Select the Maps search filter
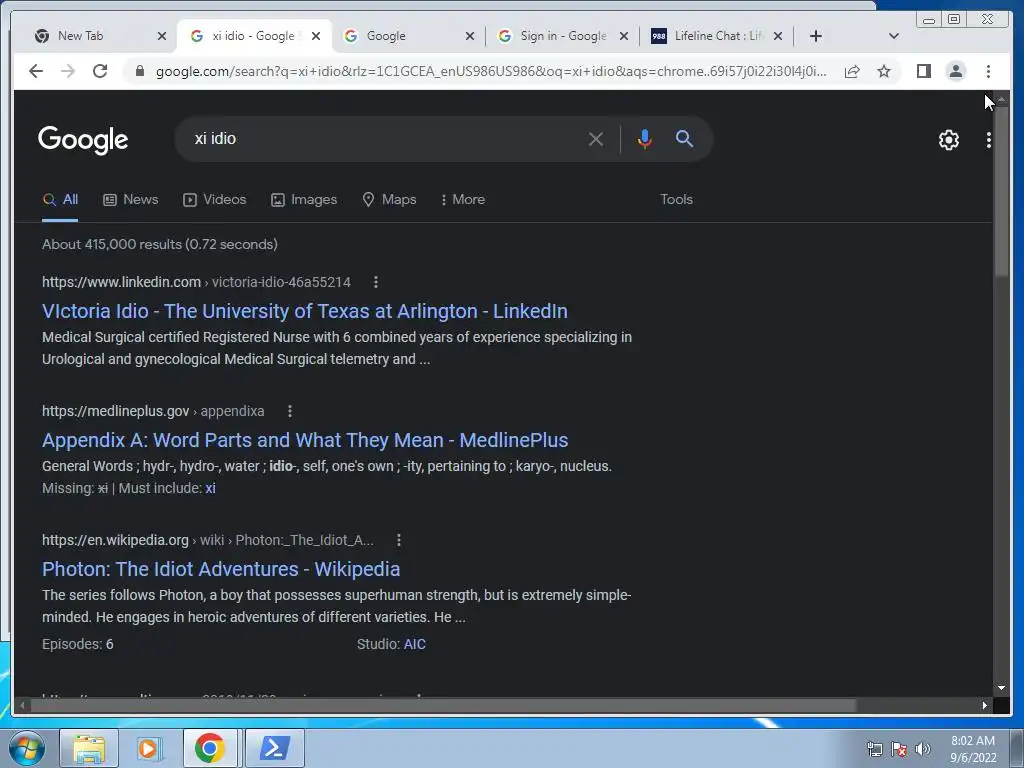The image size is (1024, 768). point(389,199)
